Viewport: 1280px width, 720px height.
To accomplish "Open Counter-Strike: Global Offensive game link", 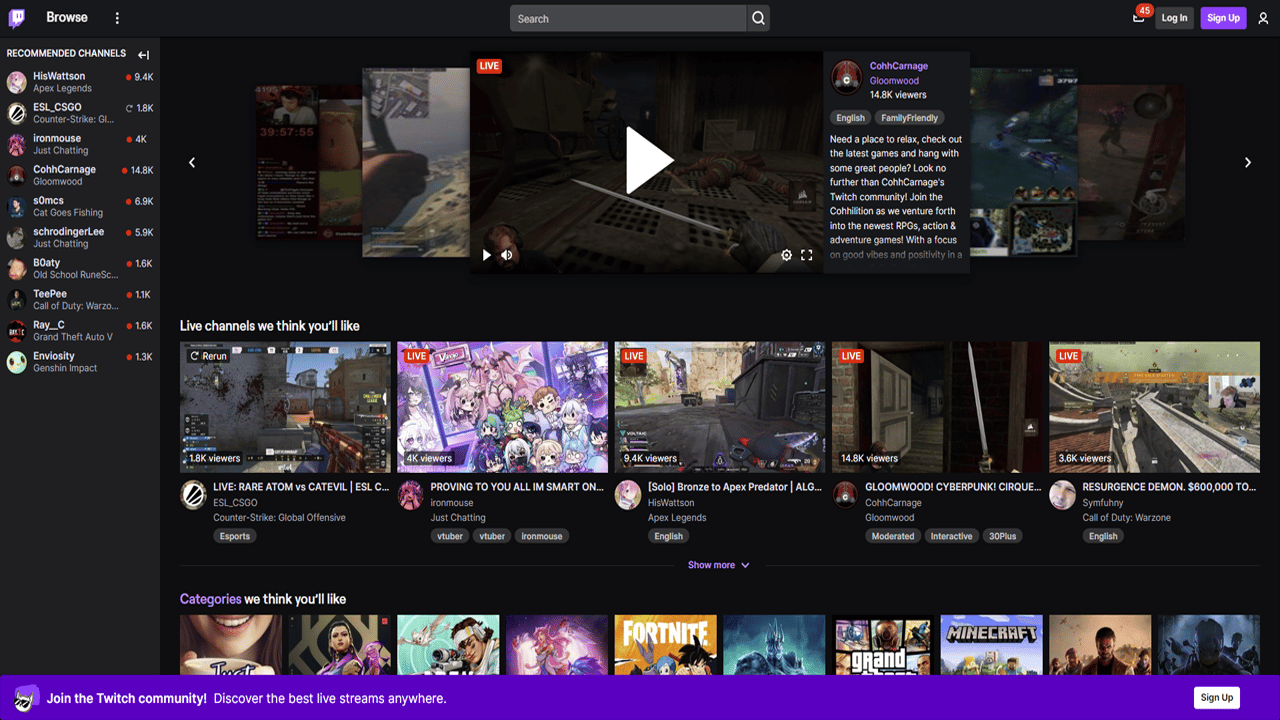I will [279, 518].
